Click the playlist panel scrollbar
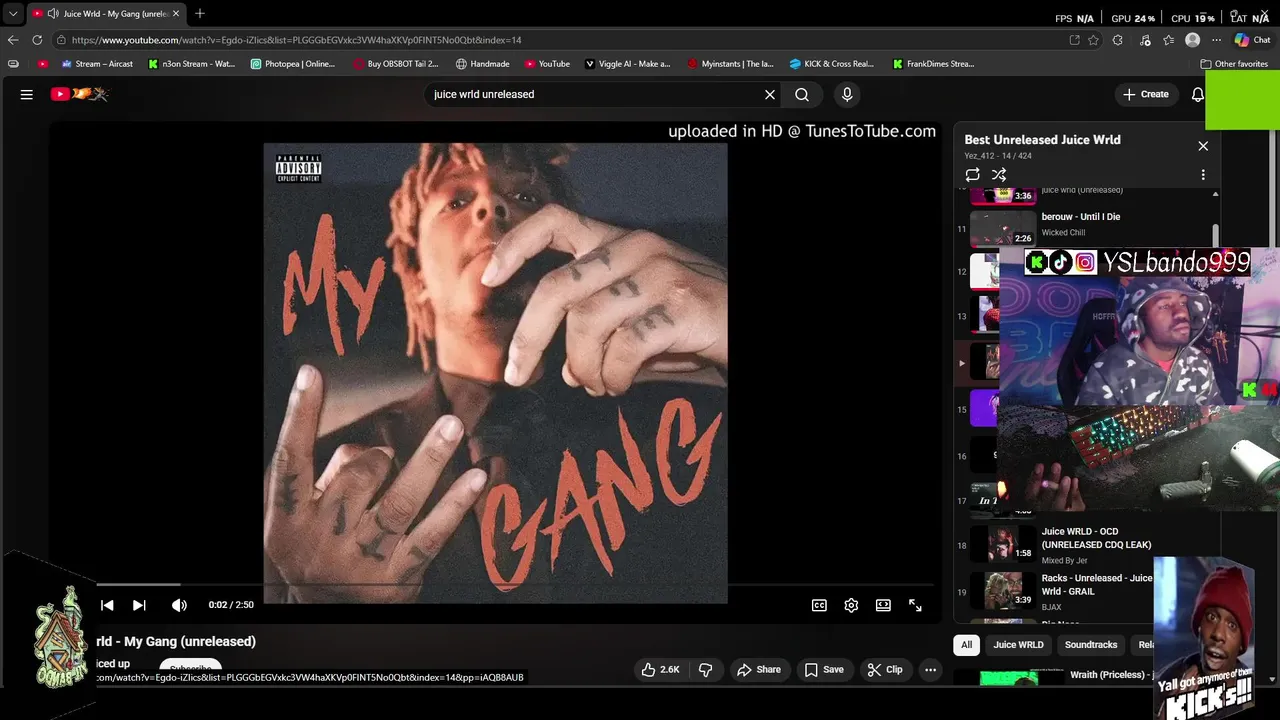 click(1215, 236)
